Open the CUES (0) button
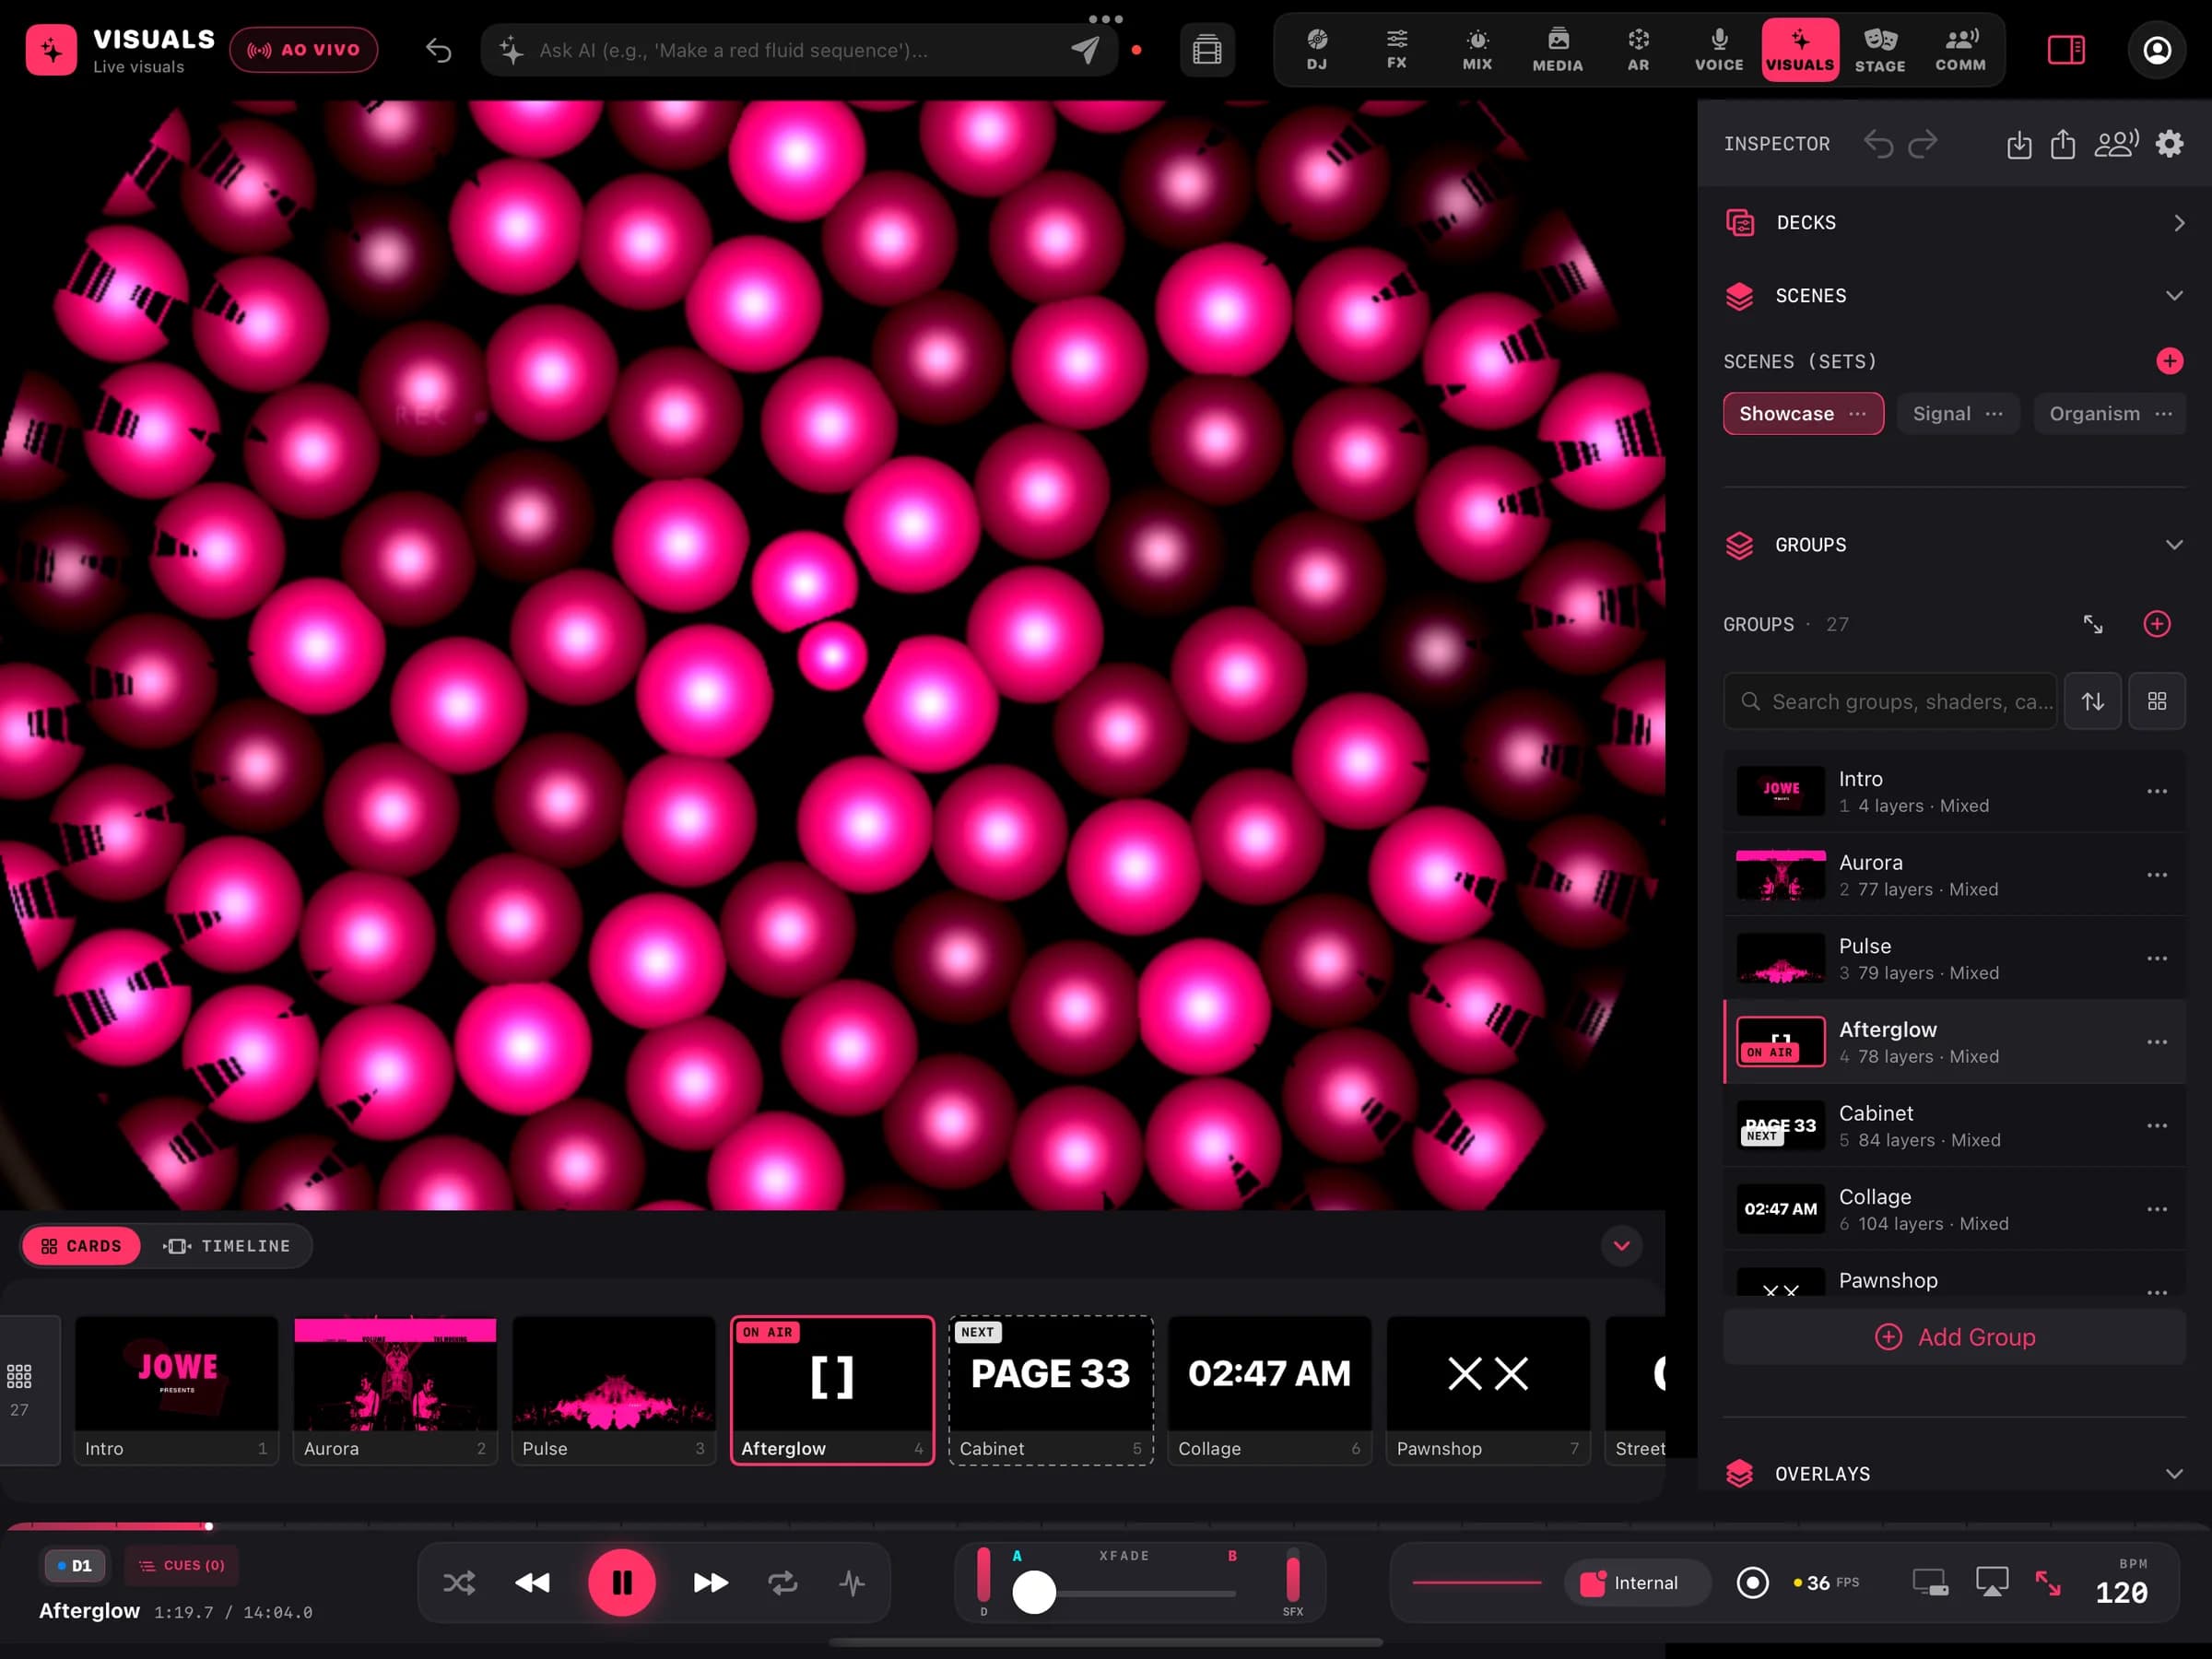2212x1659 pixels. pos(181,1565)
